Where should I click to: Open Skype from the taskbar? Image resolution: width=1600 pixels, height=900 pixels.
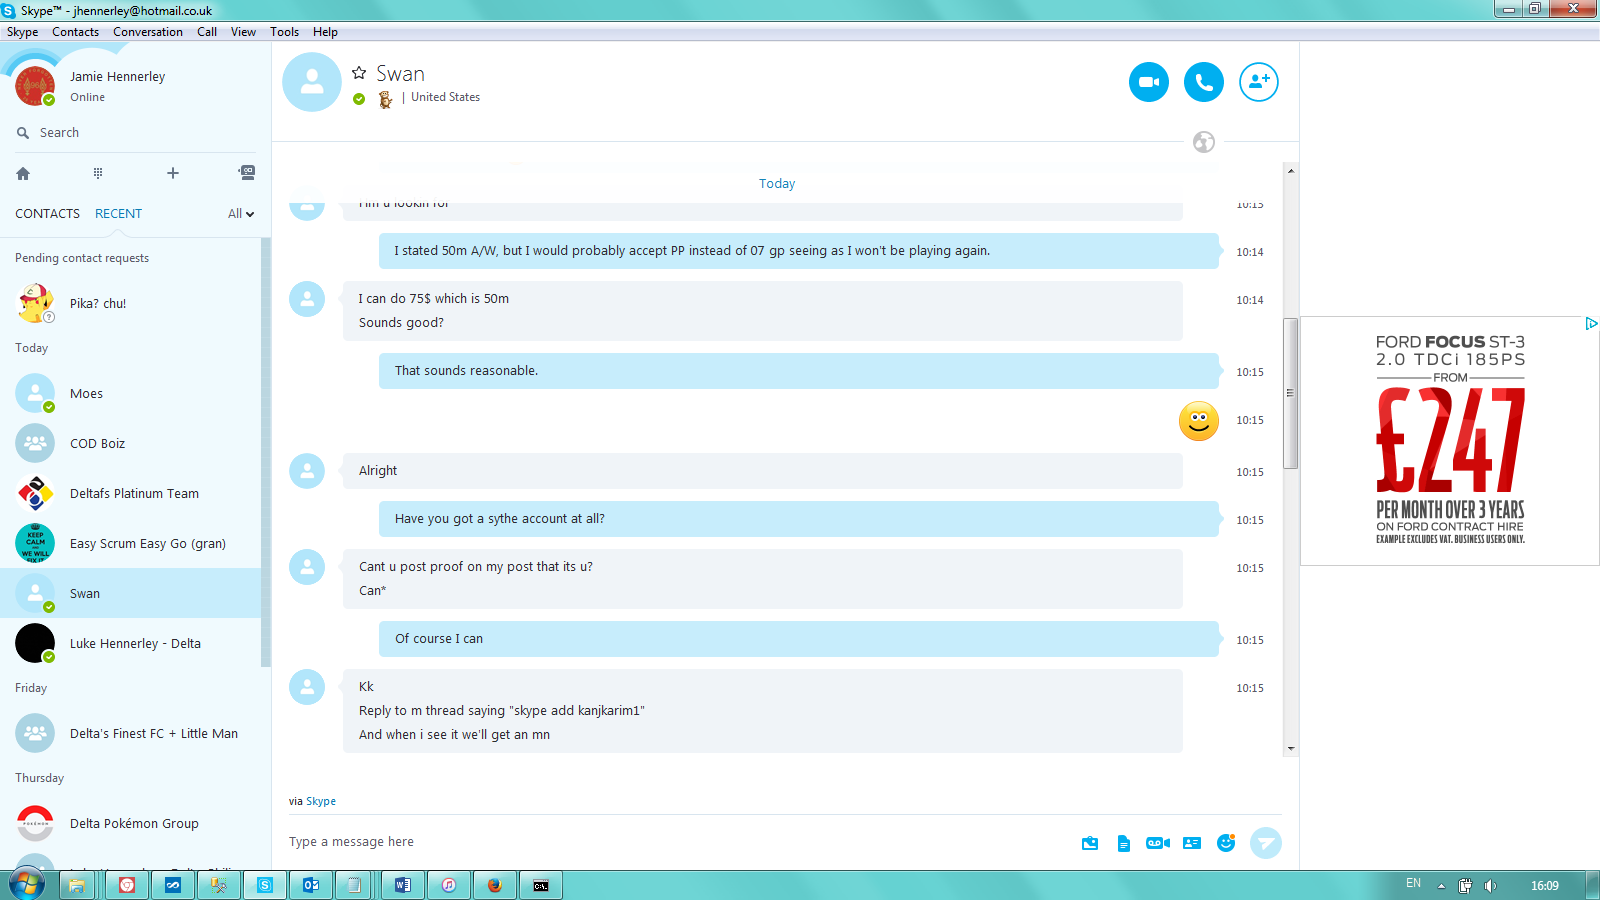pyautogui.click(x=265, y=885)
